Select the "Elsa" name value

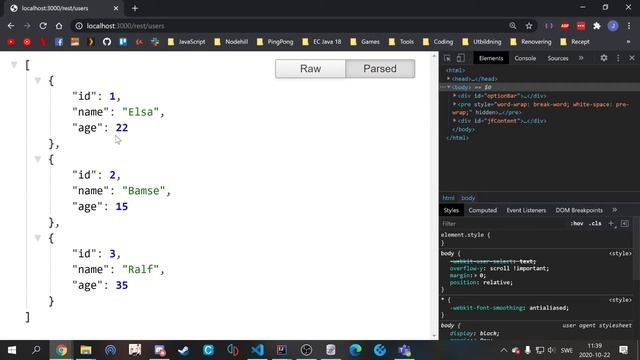[140, 112]
